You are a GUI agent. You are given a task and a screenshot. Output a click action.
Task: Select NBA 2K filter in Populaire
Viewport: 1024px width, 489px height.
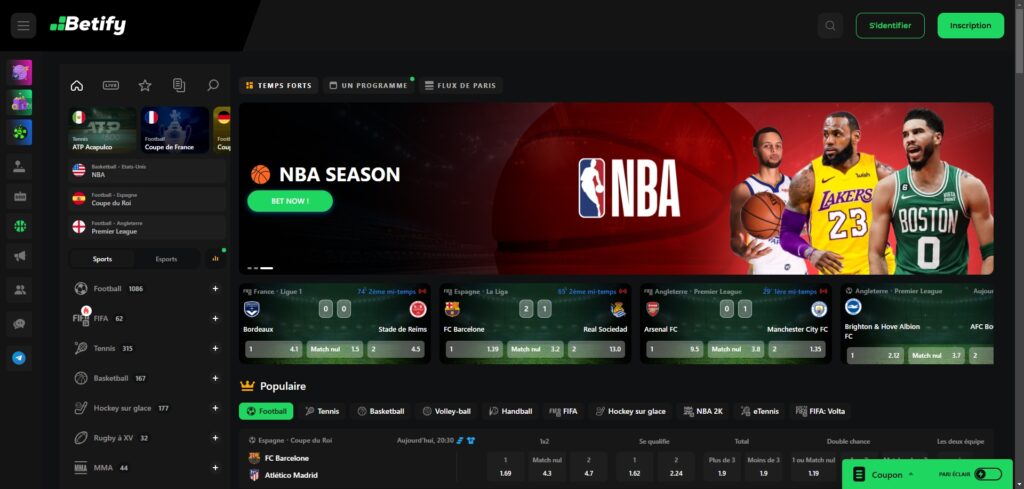[x=703, y=411]
